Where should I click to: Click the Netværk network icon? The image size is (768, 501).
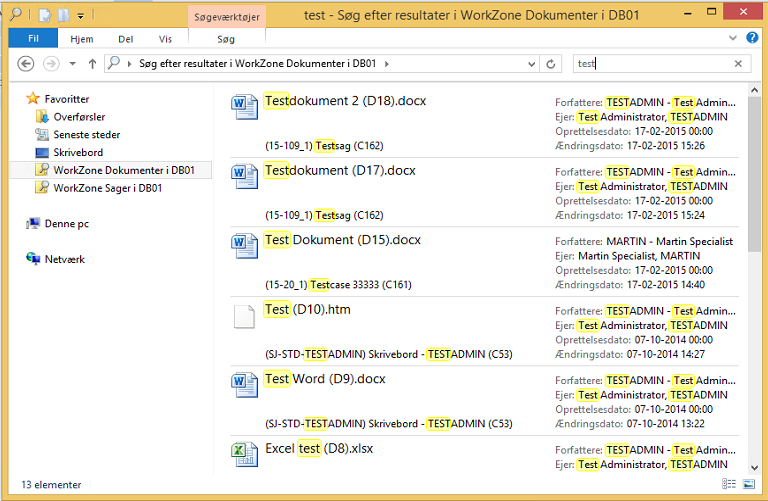coord(33,259)
